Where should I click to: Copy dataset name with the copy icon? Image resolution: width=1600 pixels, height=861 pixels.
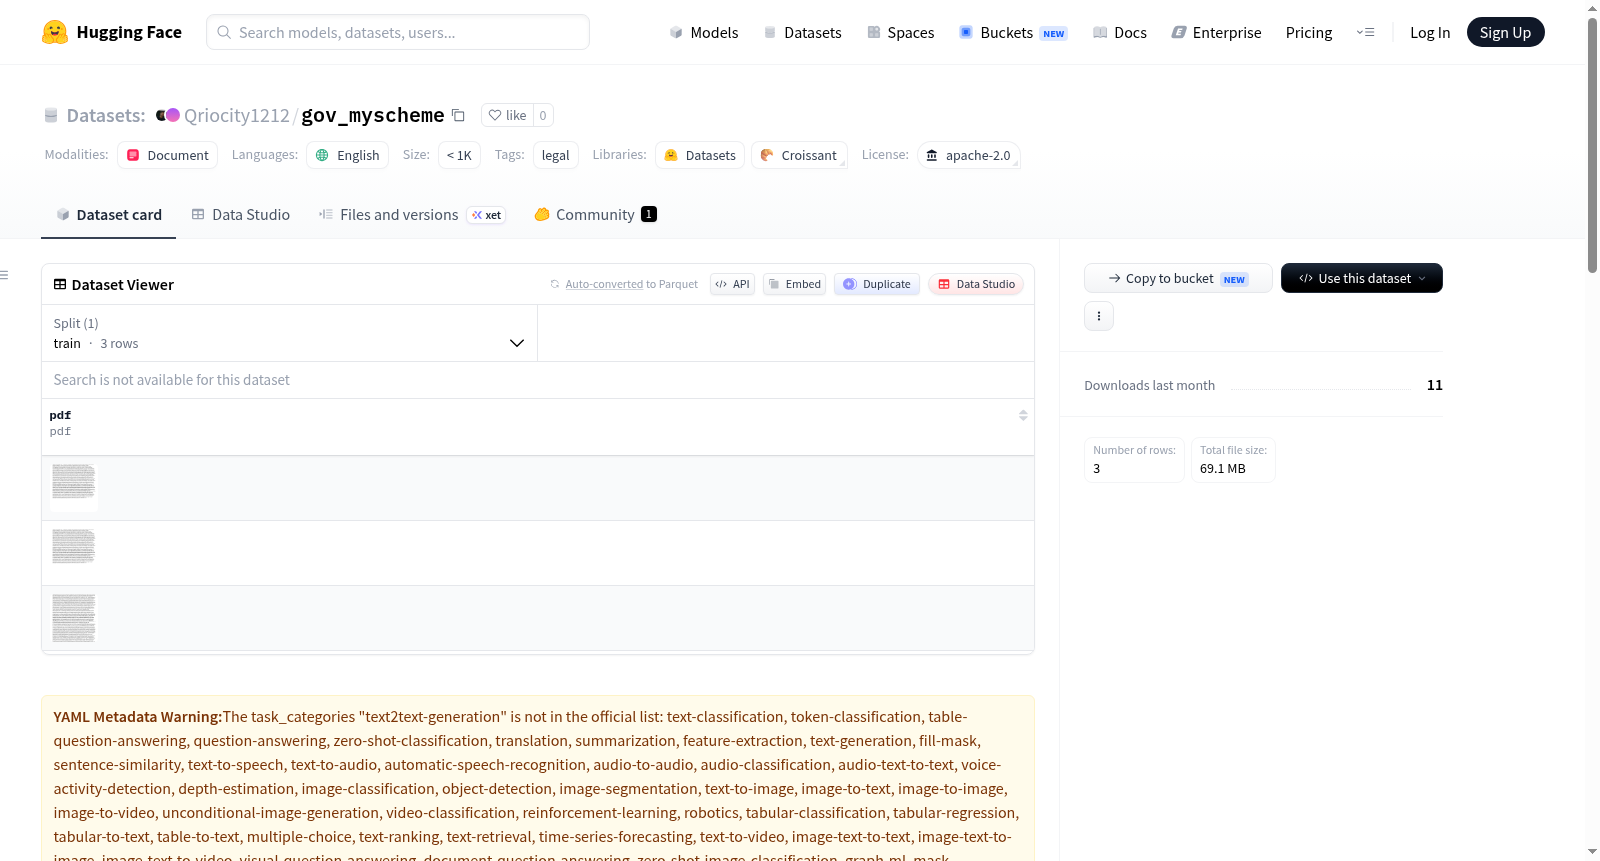[458, 115]
